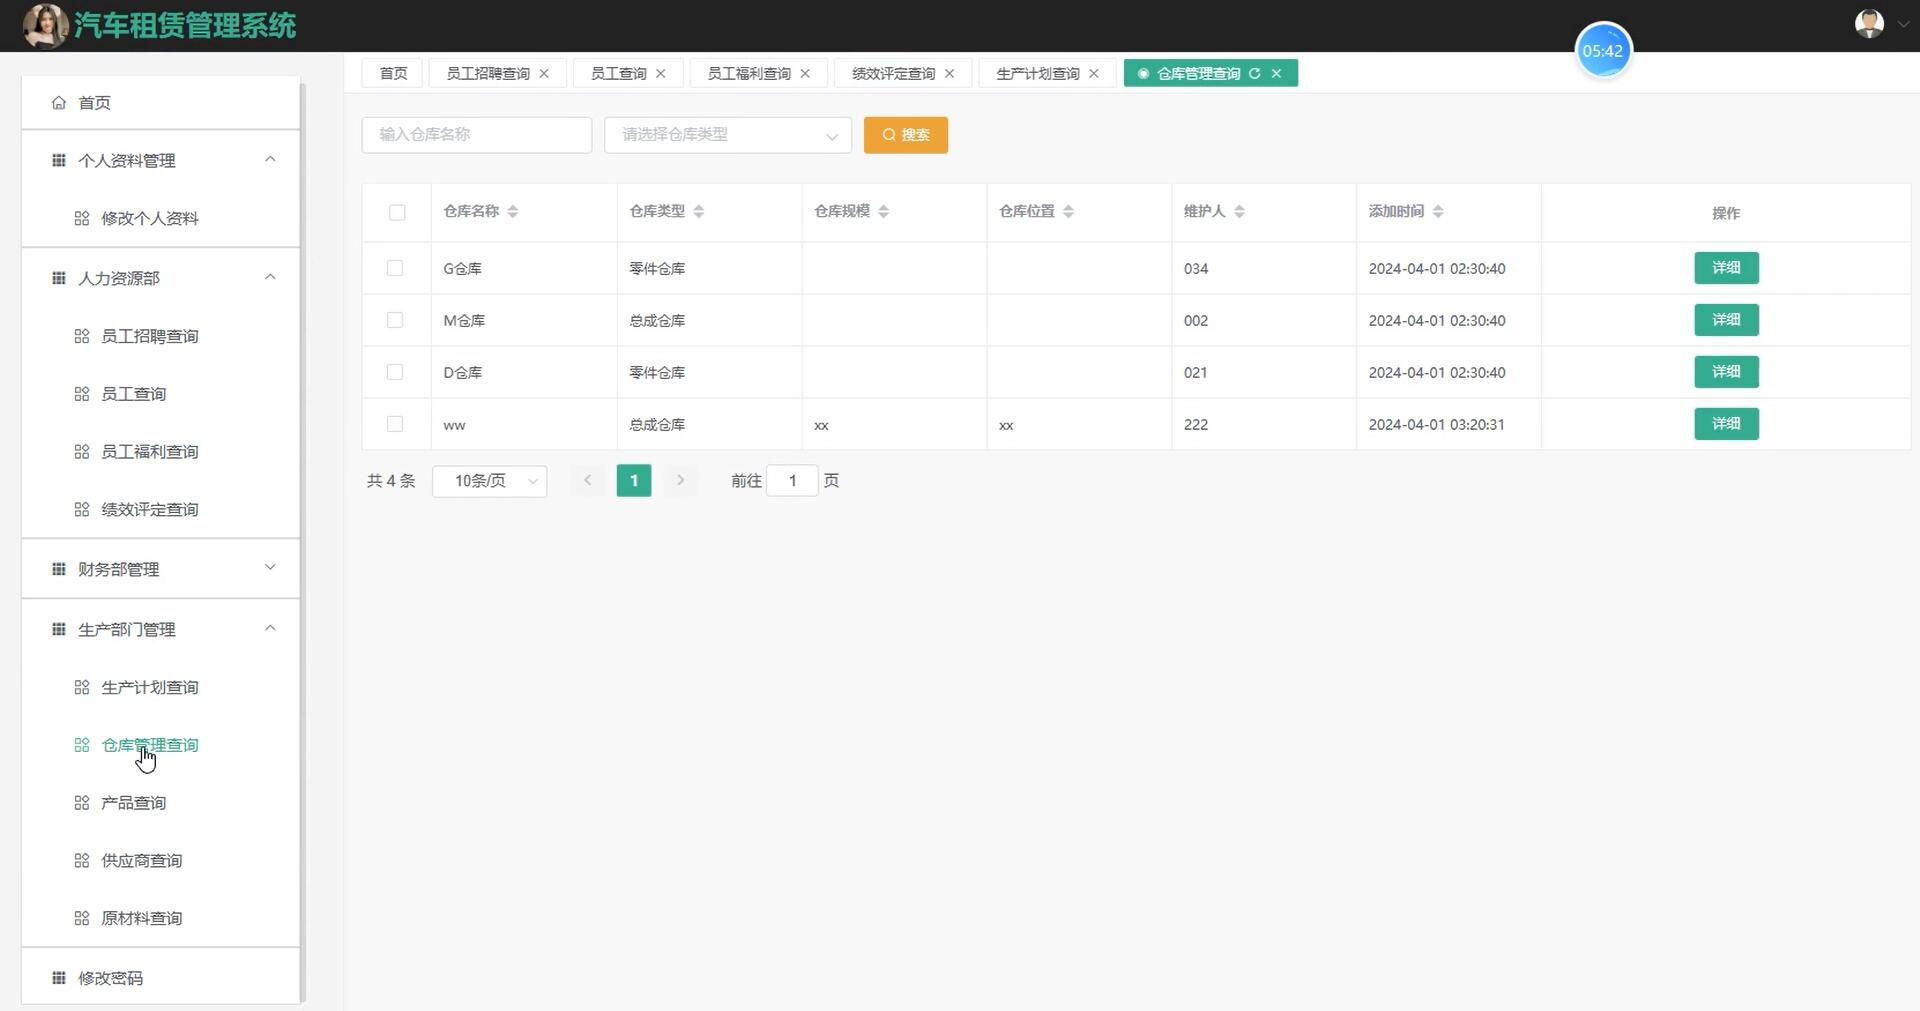
Task: Click the grid icon next to 人力资源部
Action: [x=59, y=278]
